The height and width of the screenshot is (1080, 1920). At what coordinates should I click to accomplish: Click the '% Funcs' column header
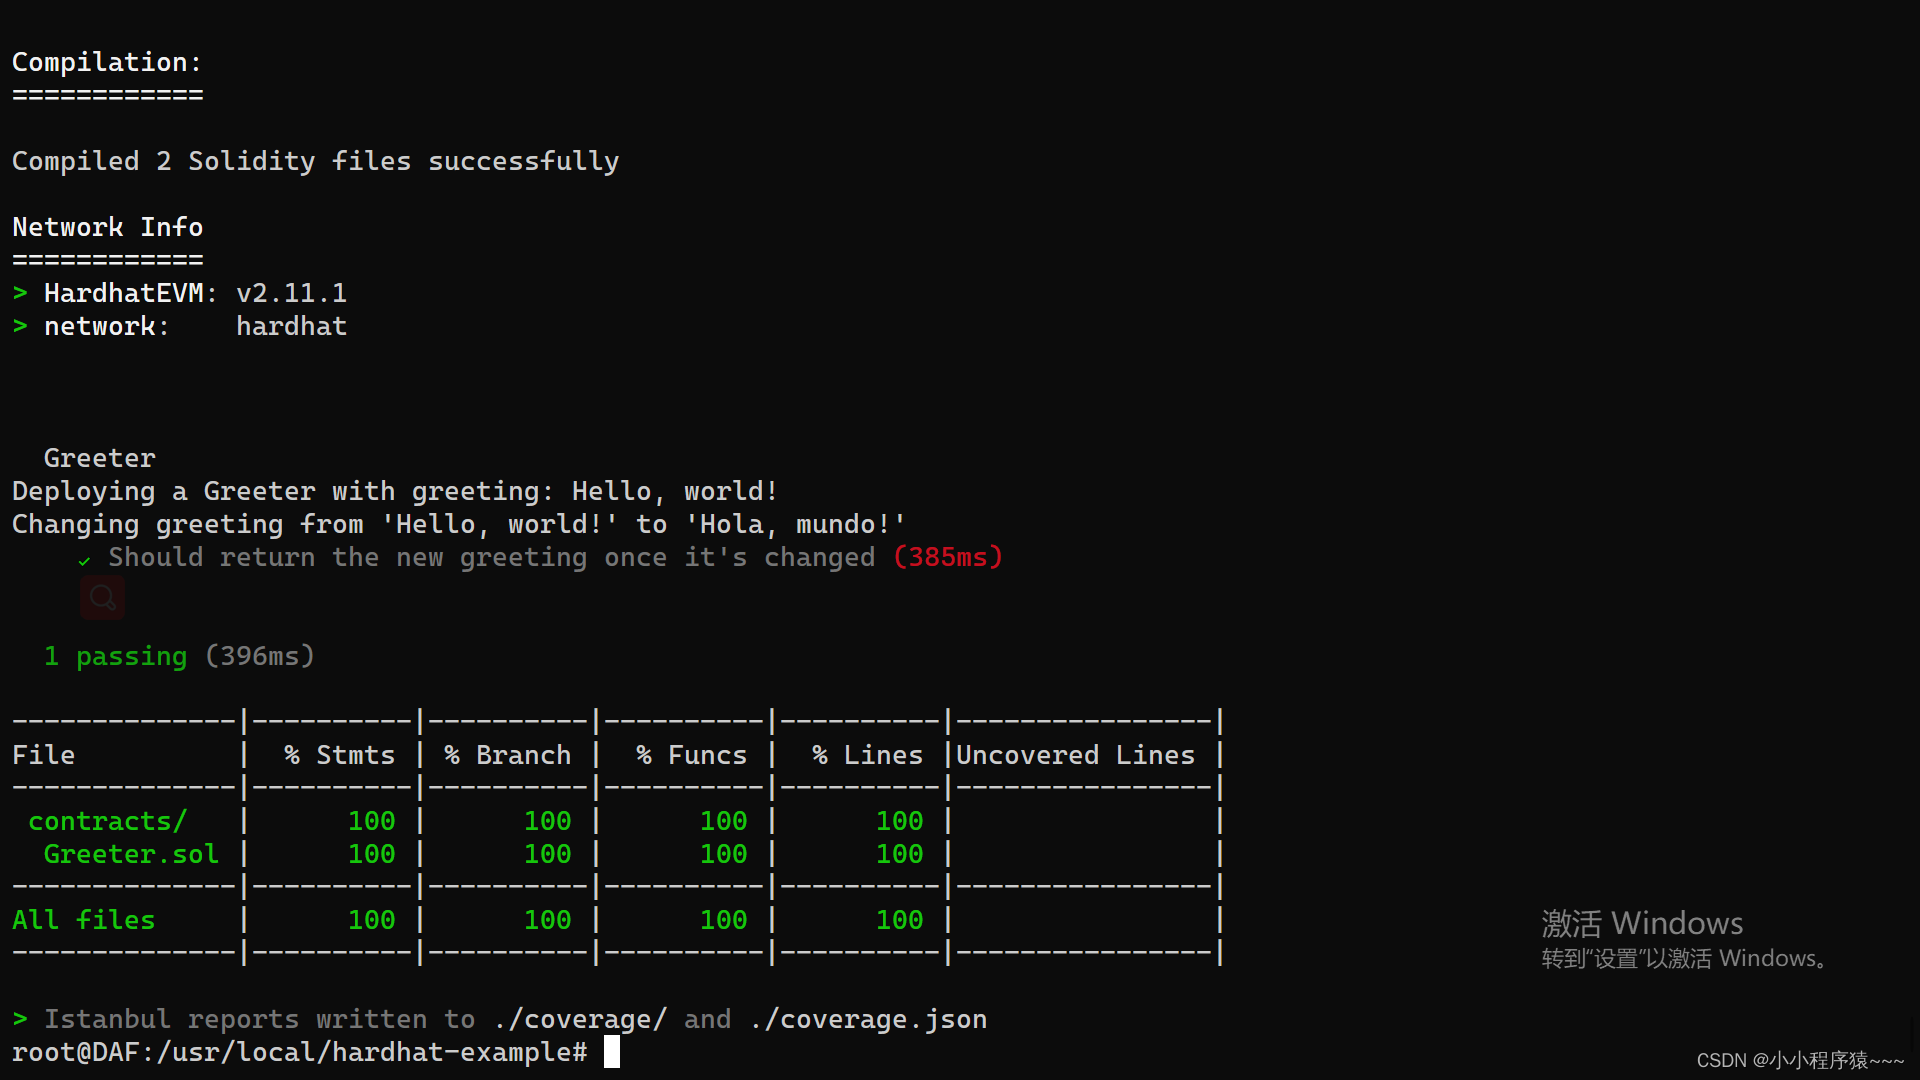[x=692, y=755]
